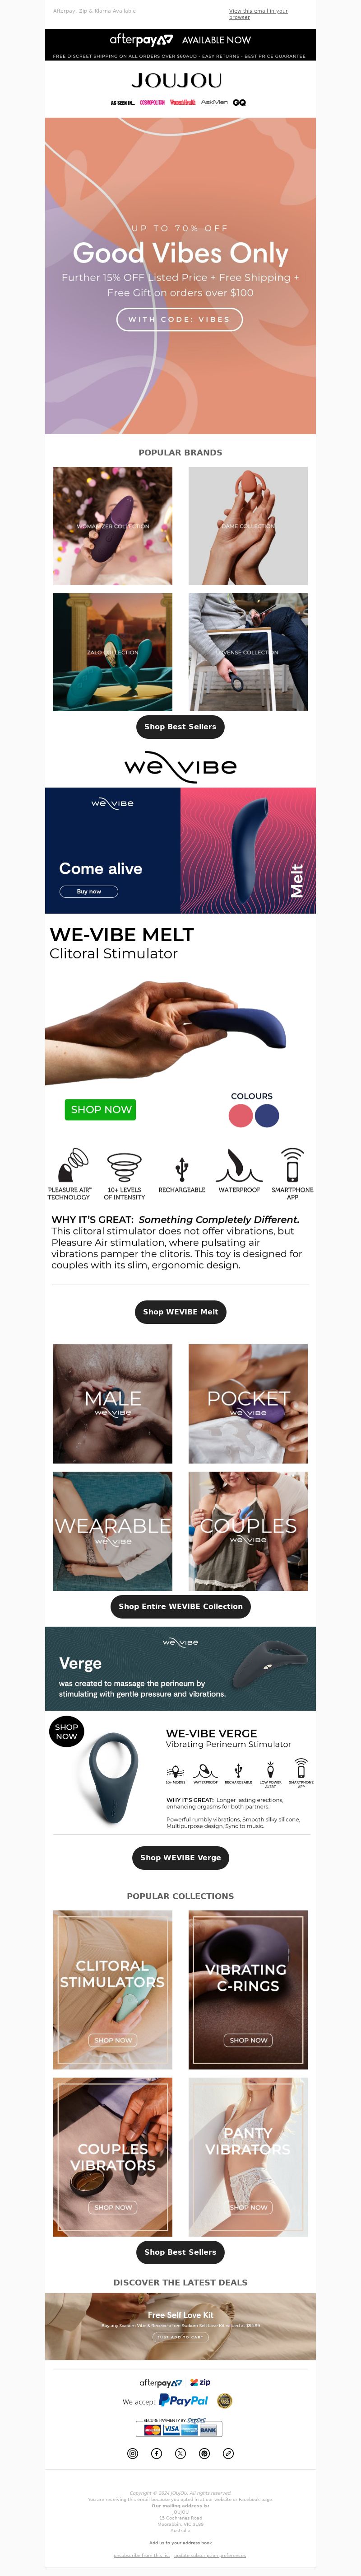This screenshot has width=361, height=2576.
Task: Click the Waterproof feature icon
Action: [x=239, y=1165]
